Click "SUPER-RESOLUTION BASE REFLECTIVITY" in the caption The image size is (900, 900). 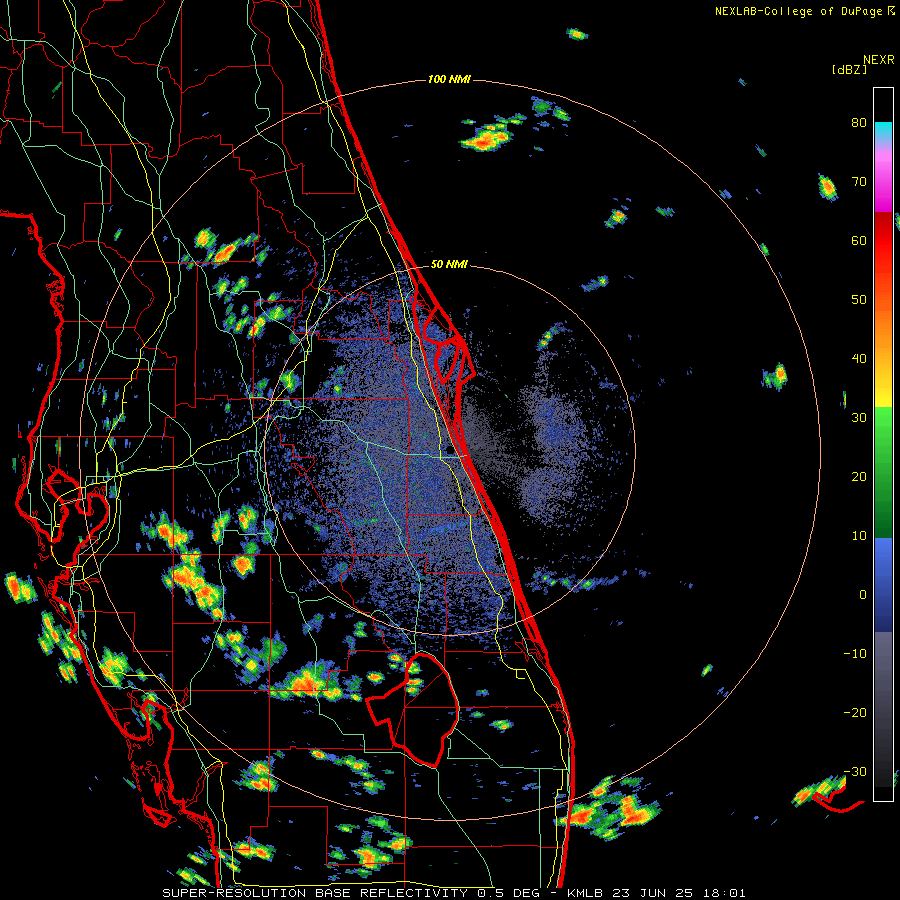(315, 893)
